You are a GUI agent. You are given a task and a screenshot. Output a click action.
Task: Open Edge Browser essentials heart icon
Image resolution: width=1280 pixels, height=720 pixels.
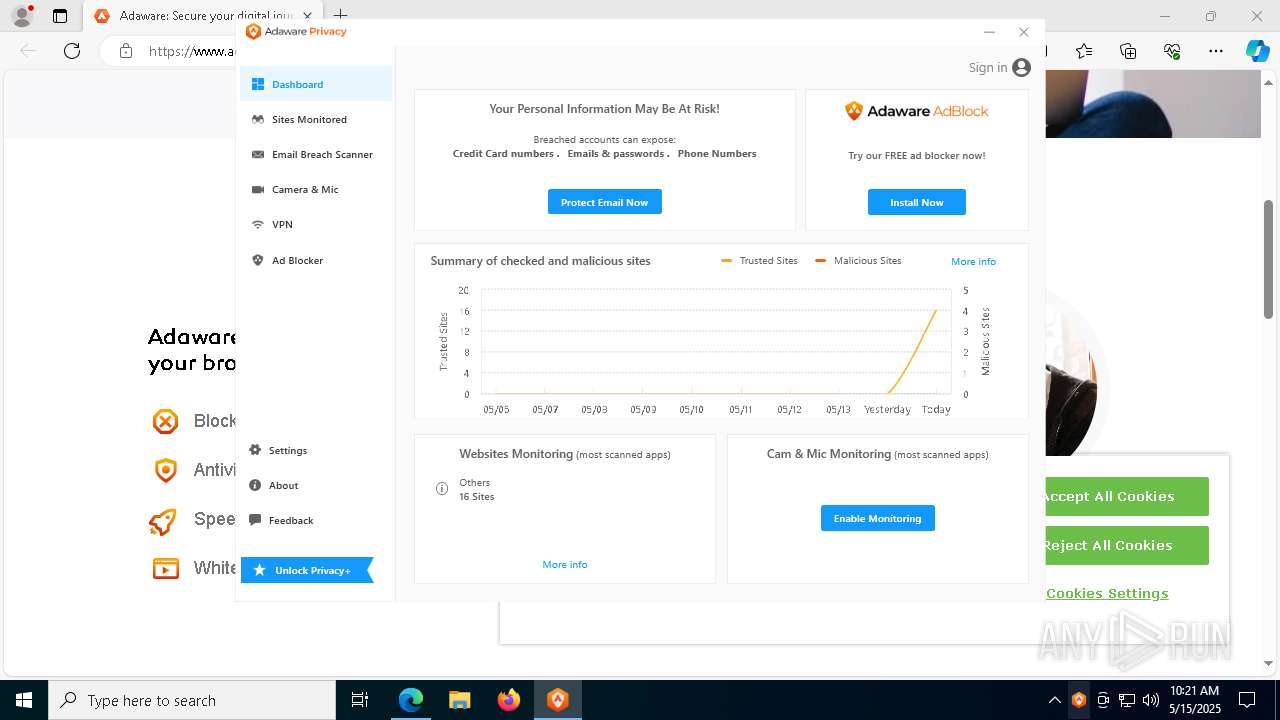(x=1172, y=51)
